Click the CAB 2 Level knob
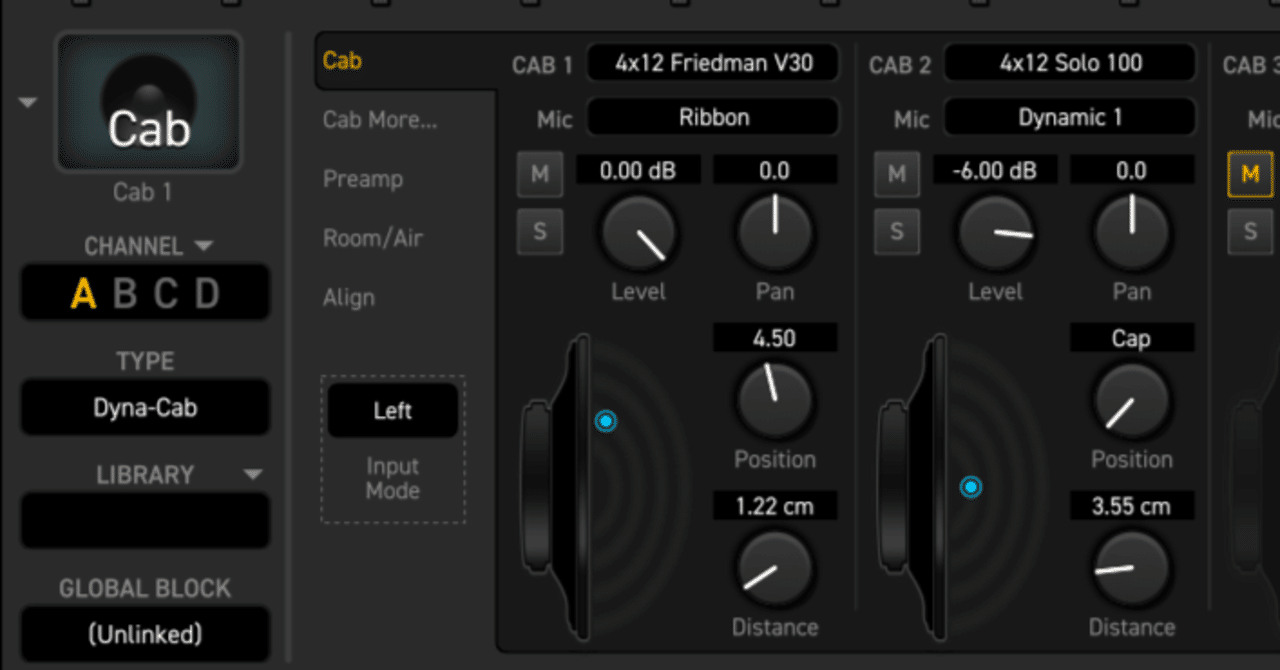1280x670 pixels. click(996, 233)
